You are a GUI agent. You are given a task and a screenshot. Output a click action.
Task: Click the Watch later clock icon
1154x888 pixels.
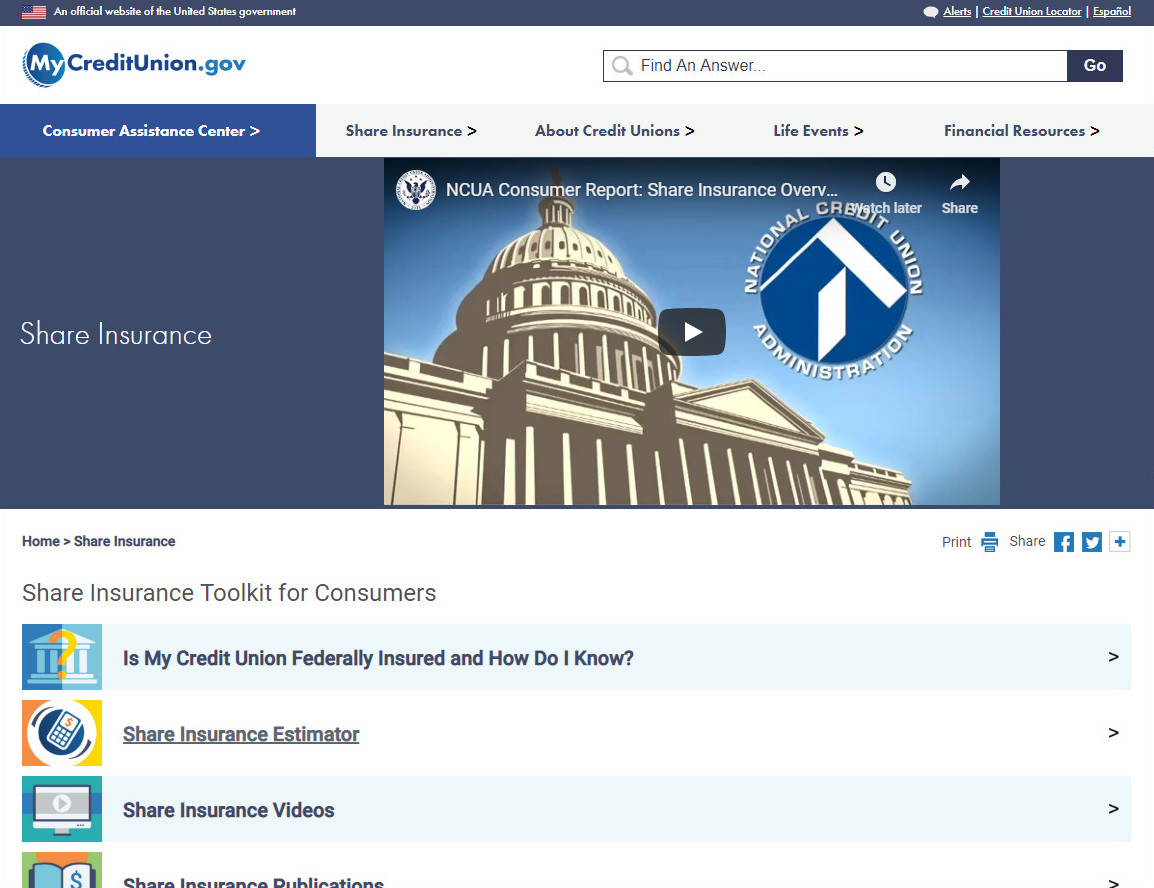coord(886,182)
